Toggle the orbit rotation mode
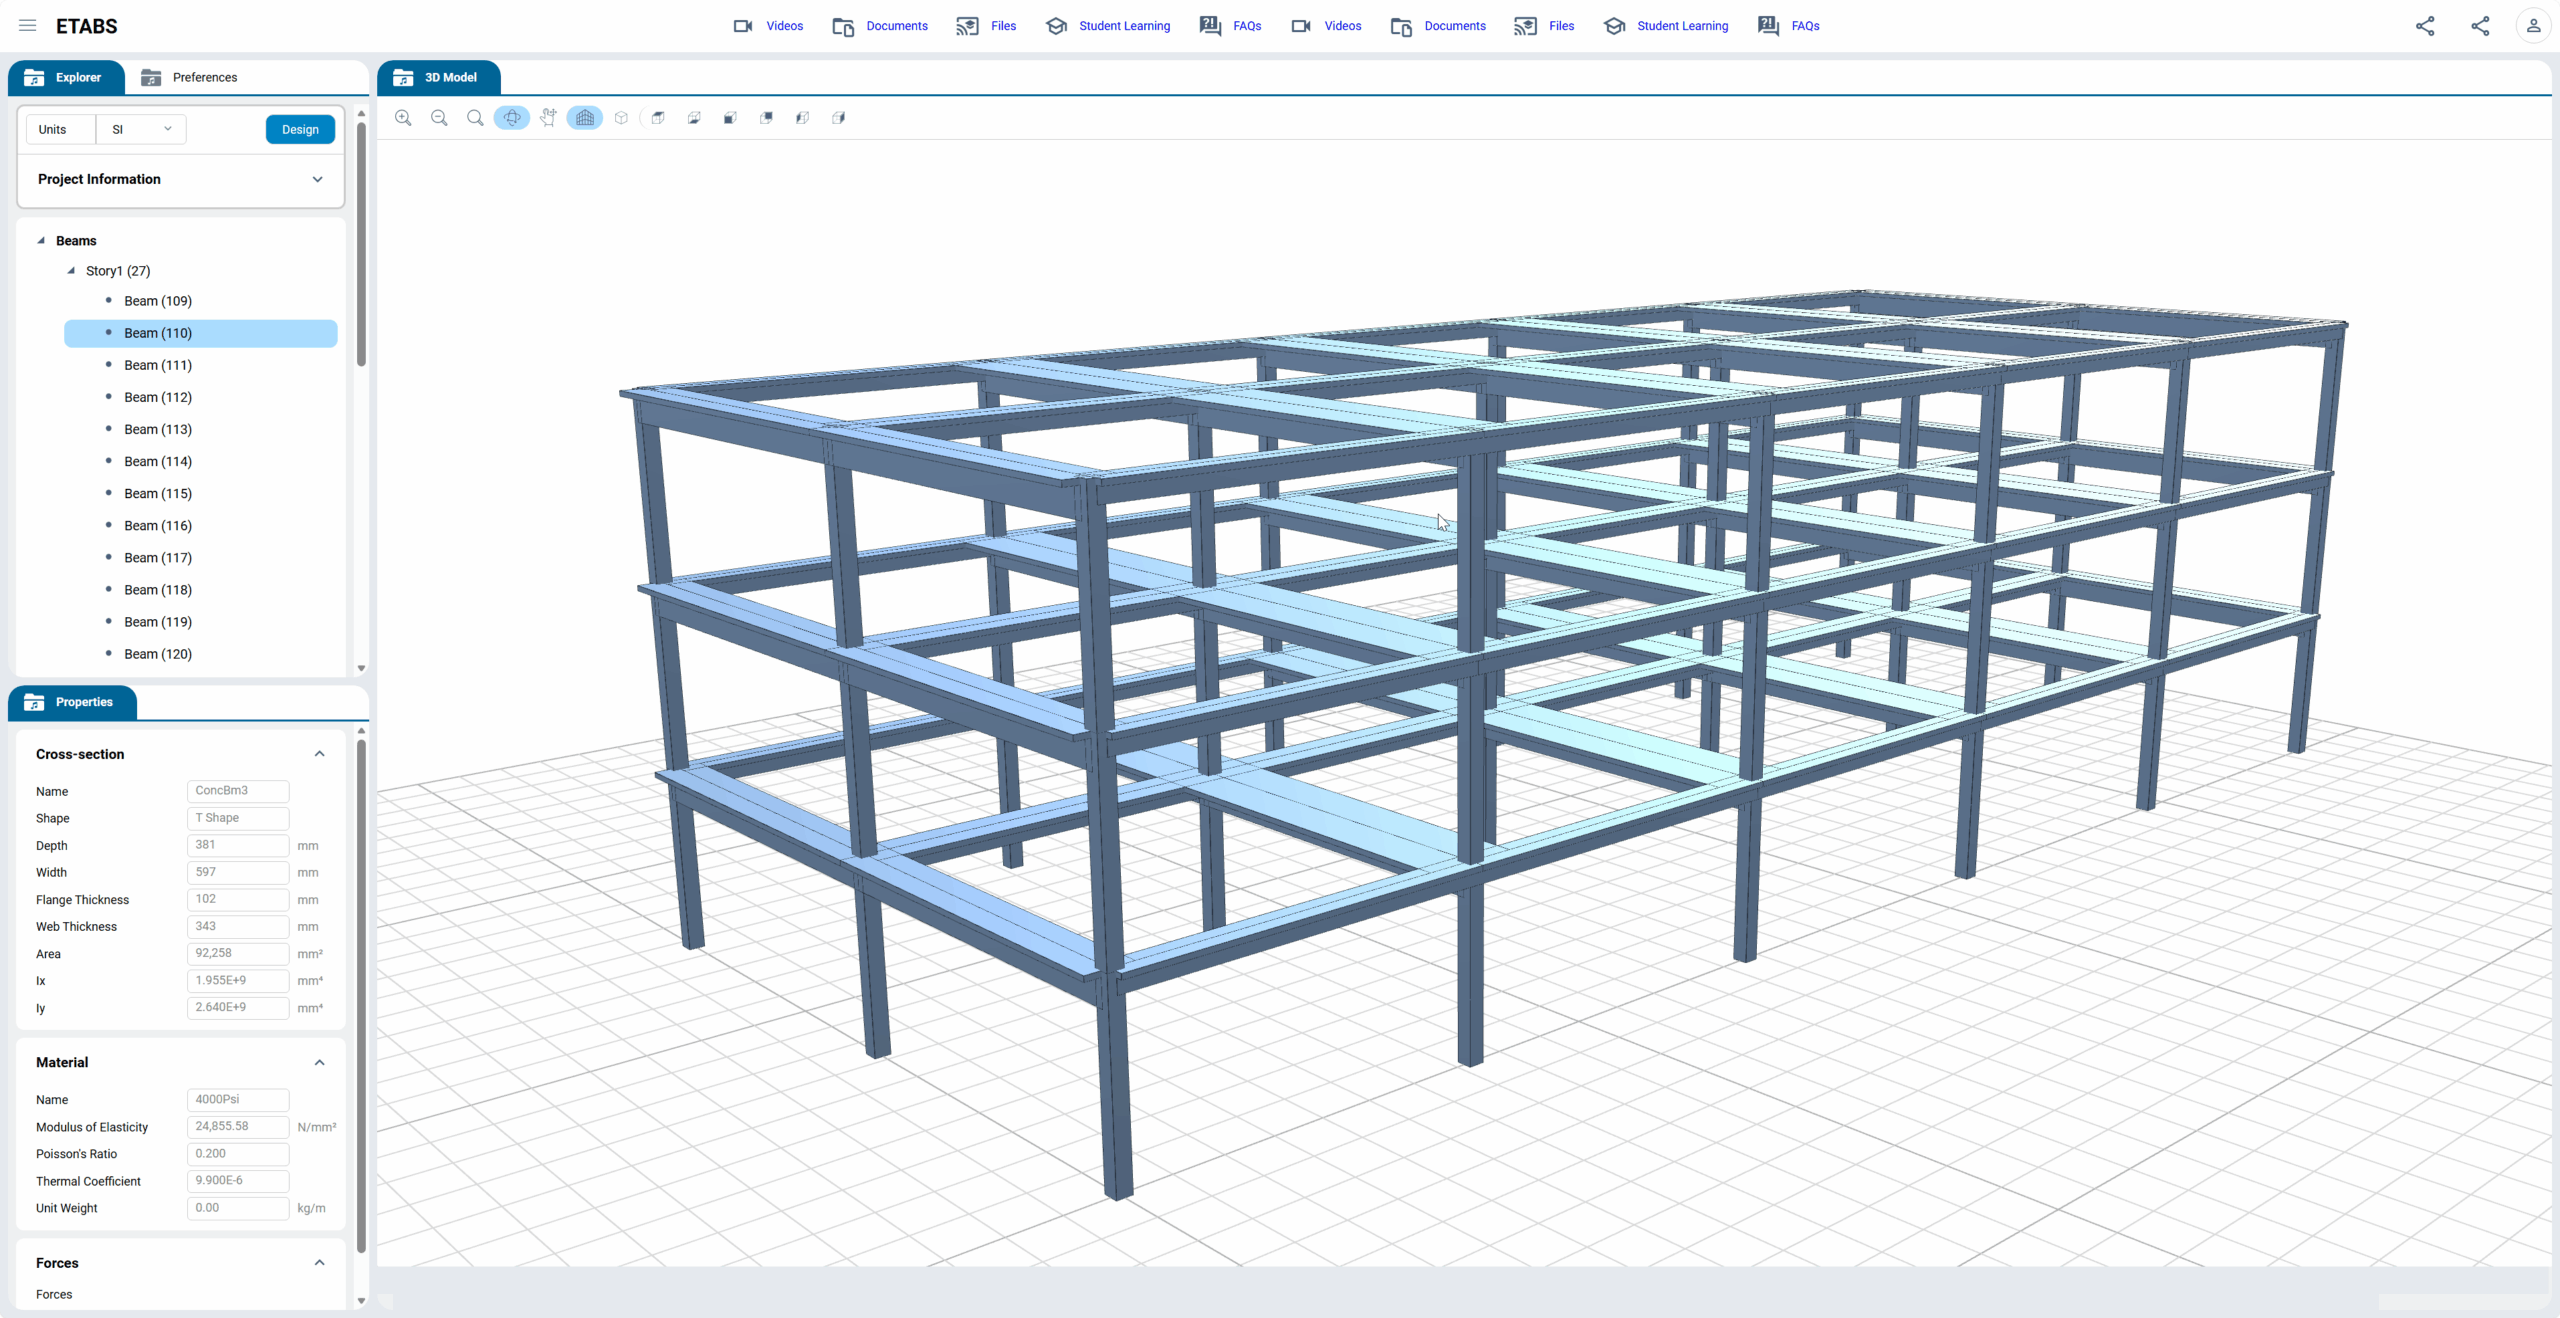 click(x=512, y=118)
